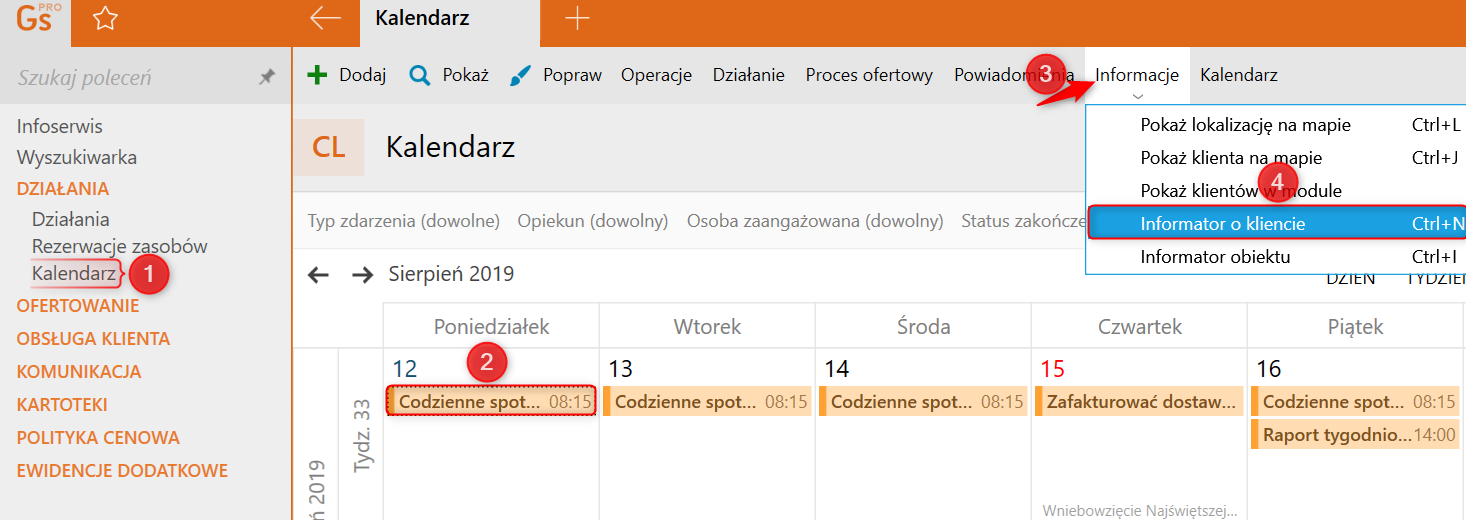Click the back arrow in title bar
Screen dimensions: 1466x520
click(x=325, y=18)
